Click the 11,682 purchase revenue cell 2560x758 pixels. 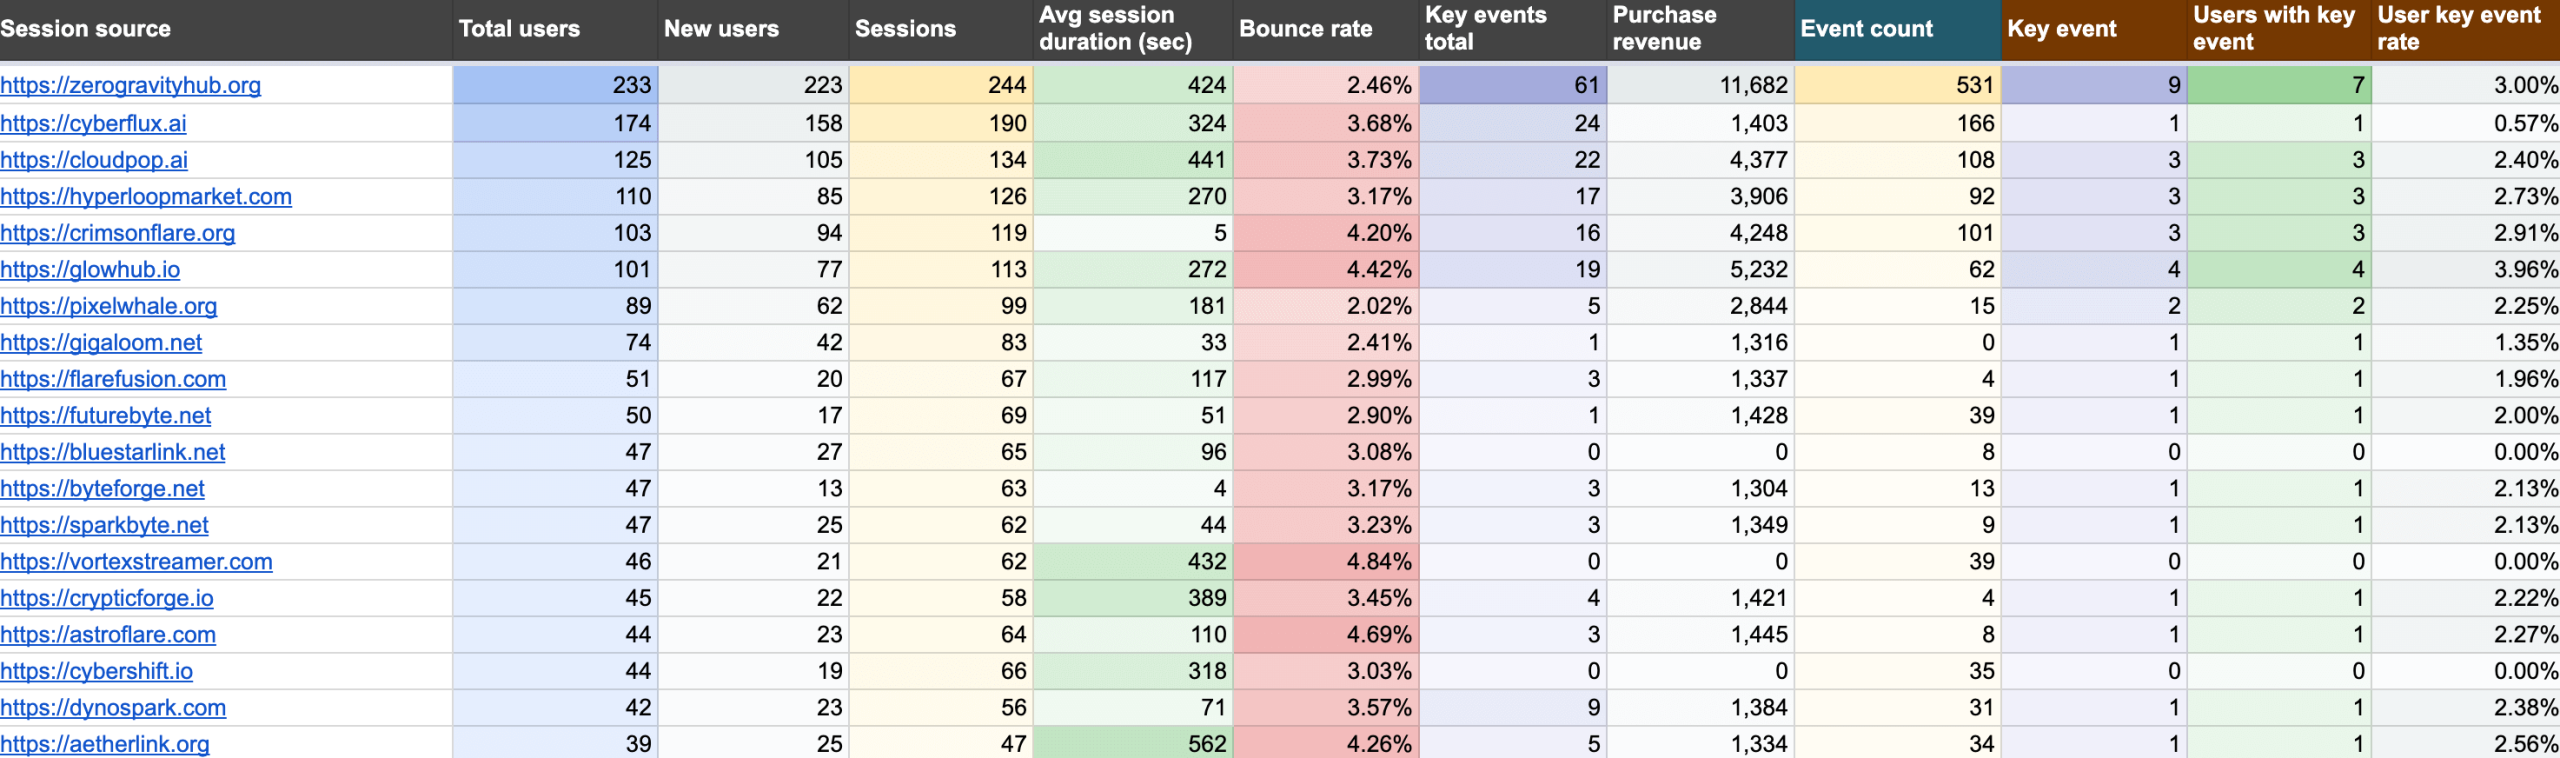click(x=1700, y=86)
